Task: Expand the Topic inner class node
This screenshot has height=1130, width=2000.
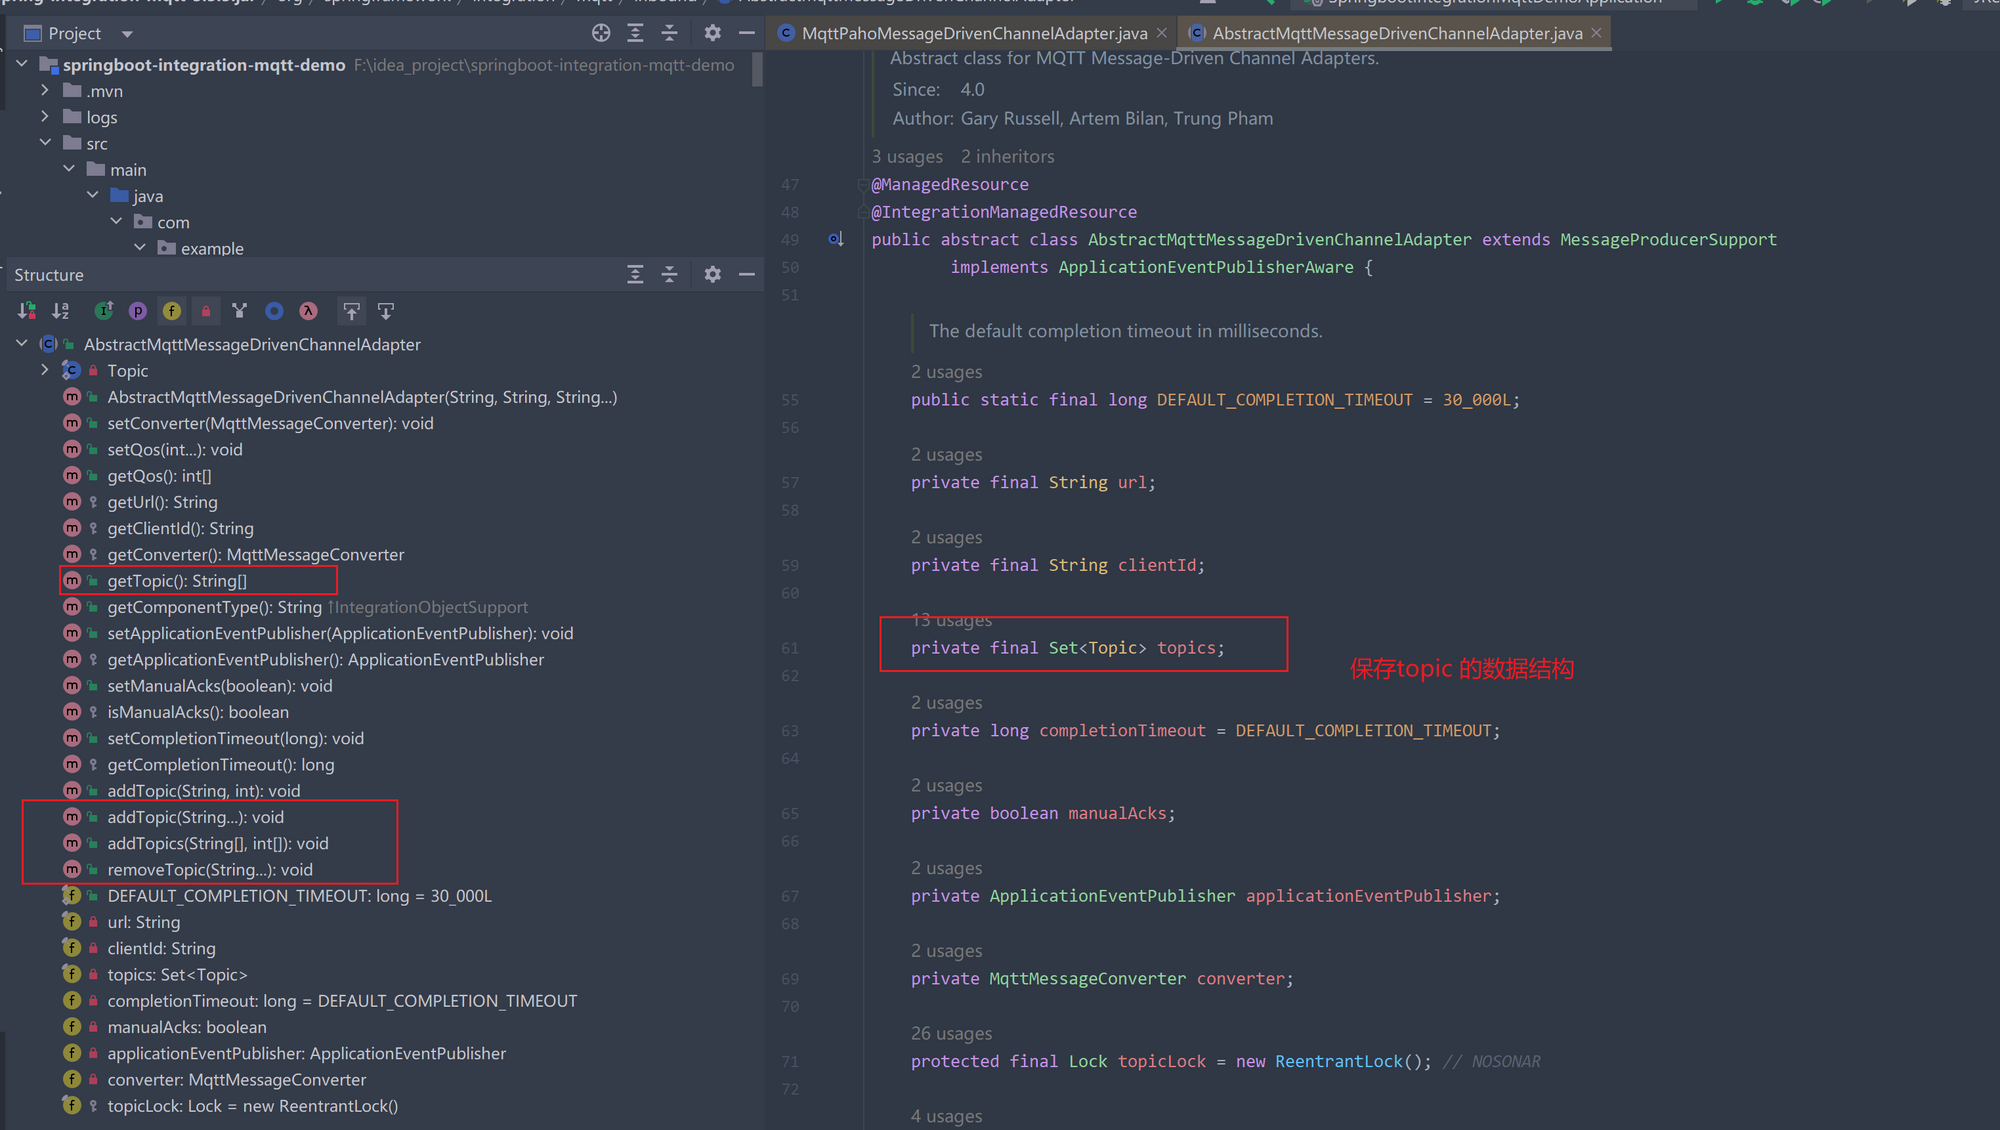Action: click(x=45, y=371)
